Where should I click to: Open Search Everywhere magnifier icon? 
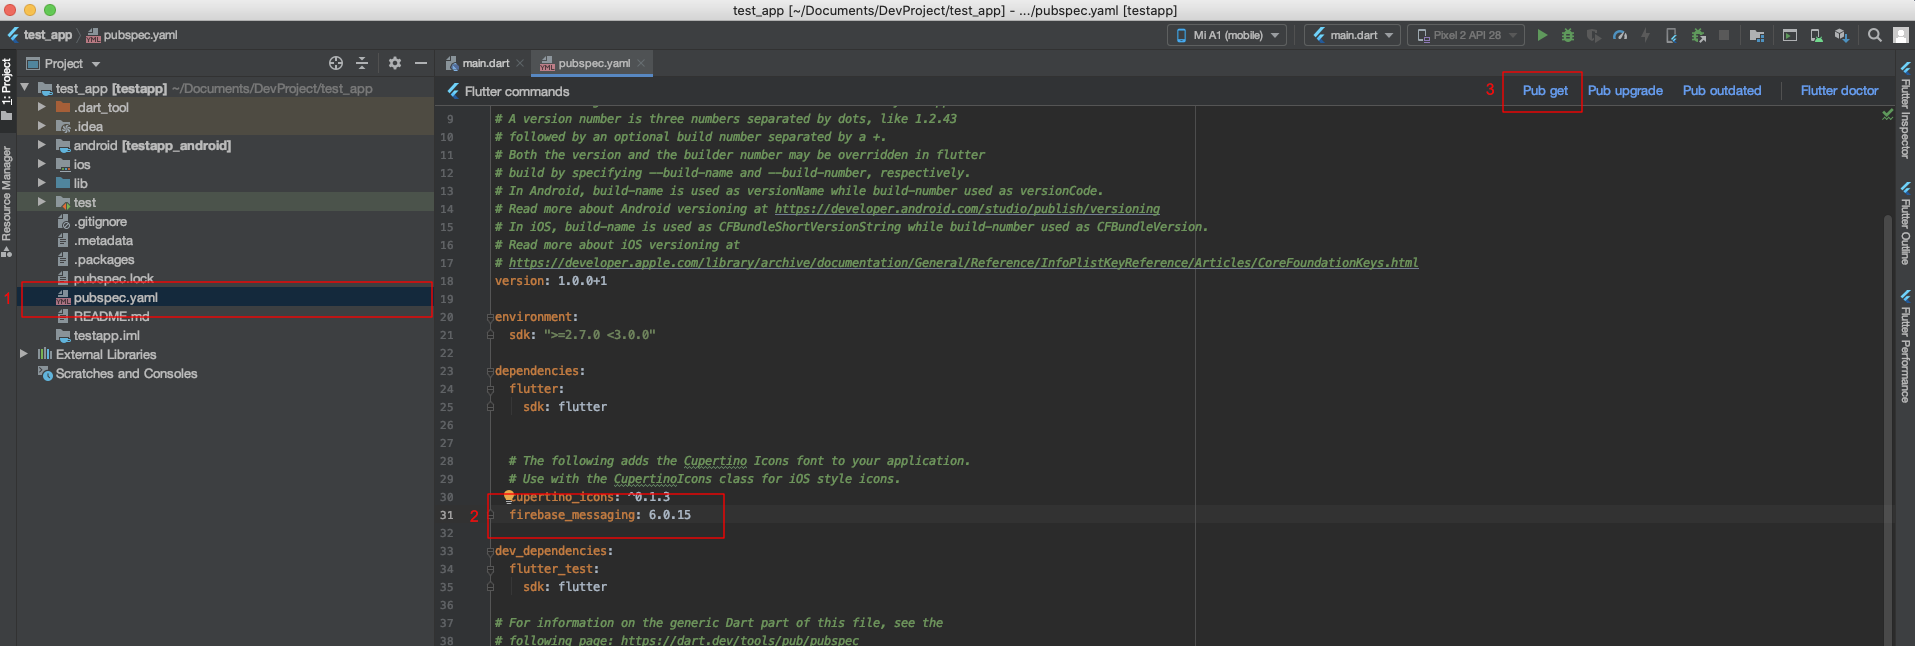tap(1875, 35)
